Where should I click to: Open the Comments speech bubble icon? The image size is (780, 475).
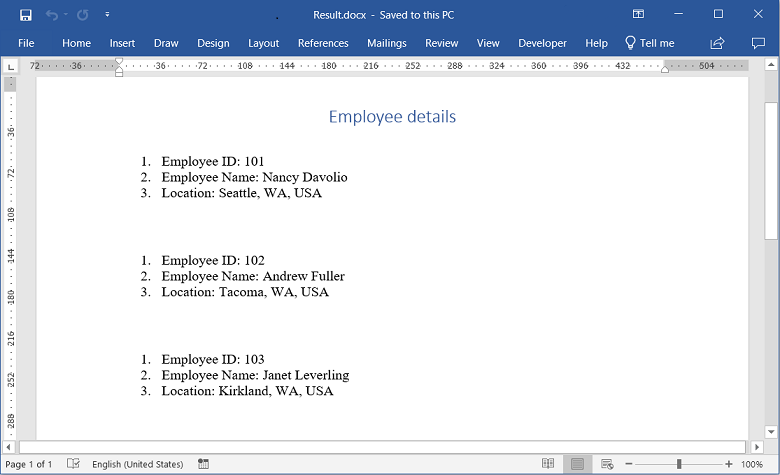(758, 43)
